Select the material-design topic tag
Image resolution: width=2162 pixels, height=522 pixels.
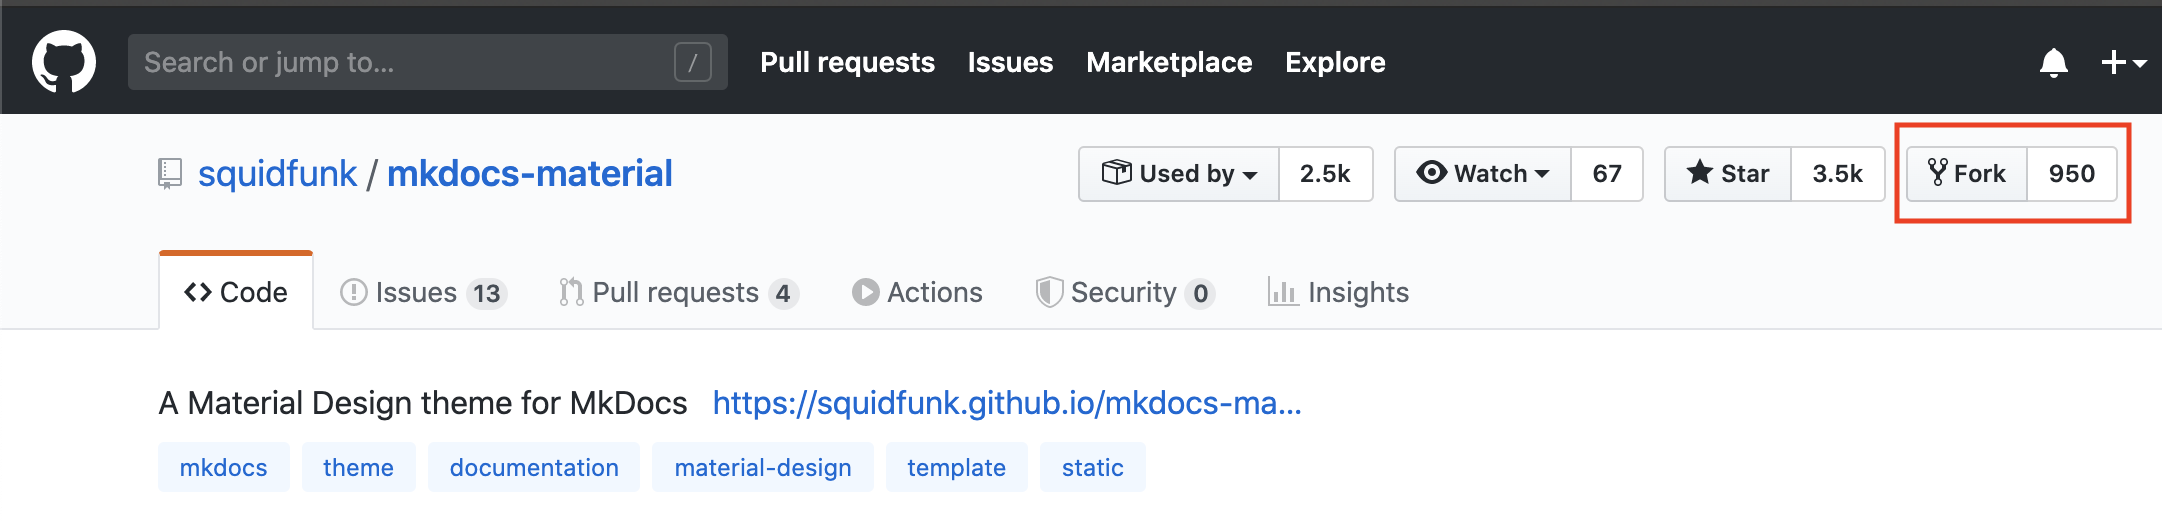pyautogui.click(x=763, y=467)
